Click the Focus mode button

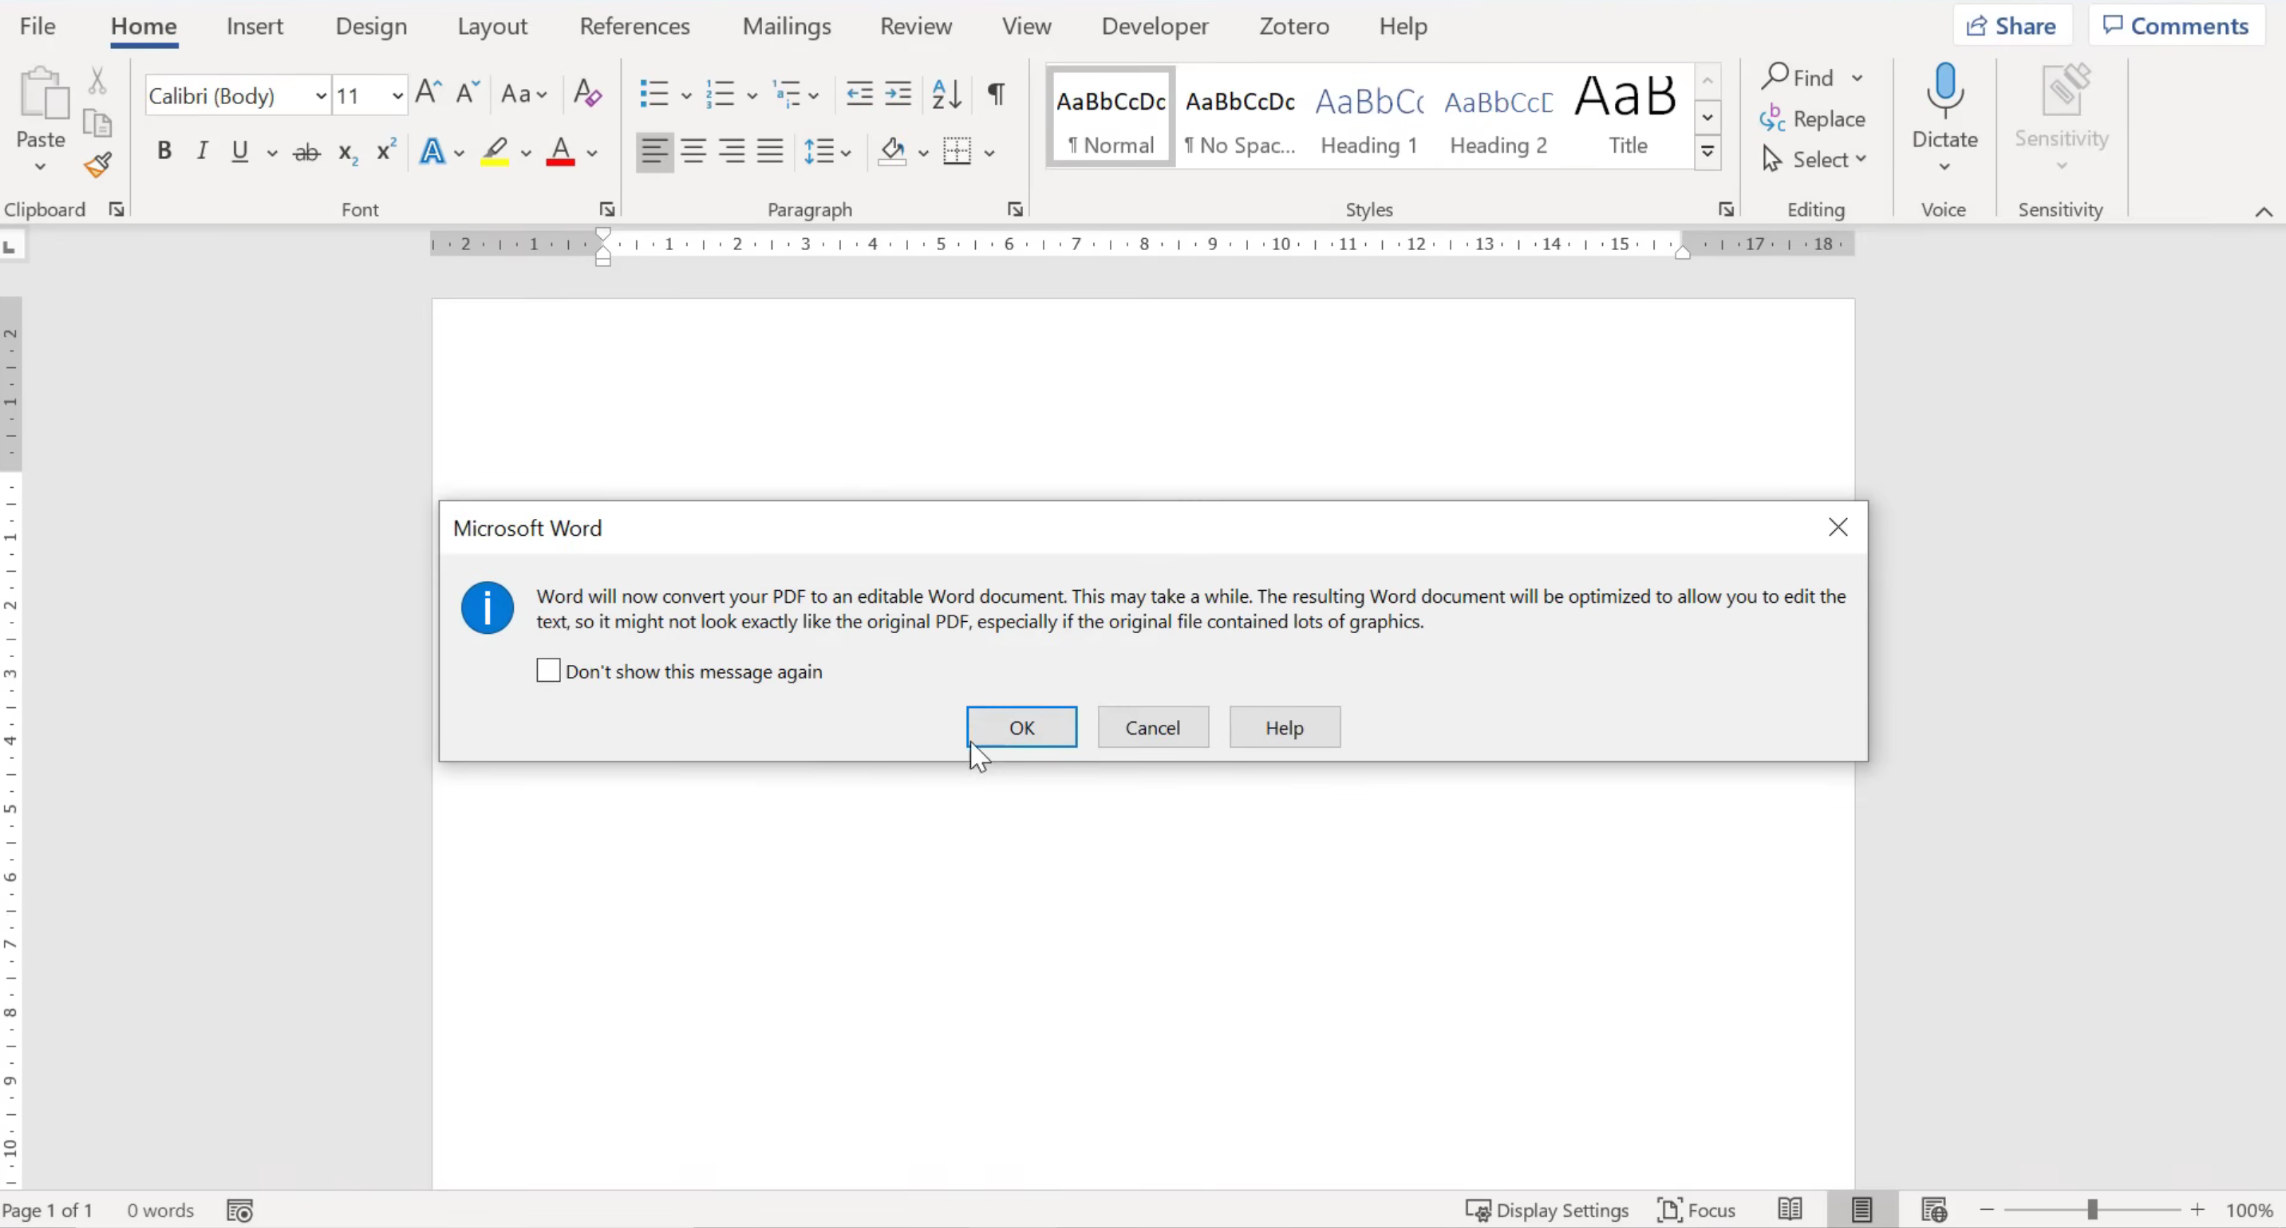1696,1210
